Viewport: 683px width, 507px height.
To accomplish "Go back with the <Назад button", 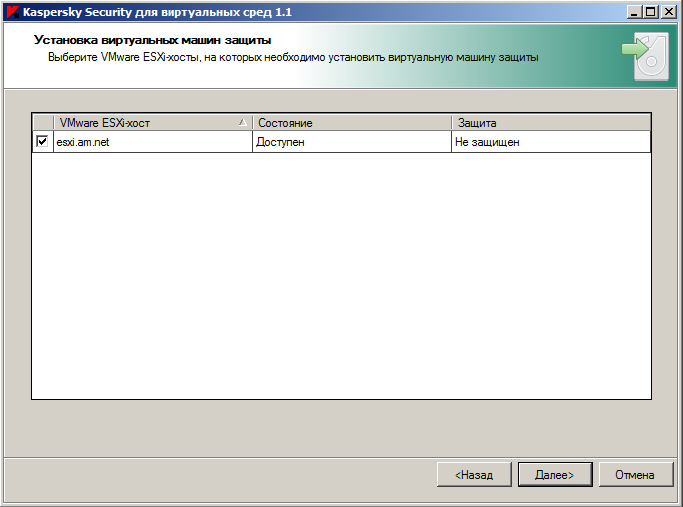I will coord(474,474).
